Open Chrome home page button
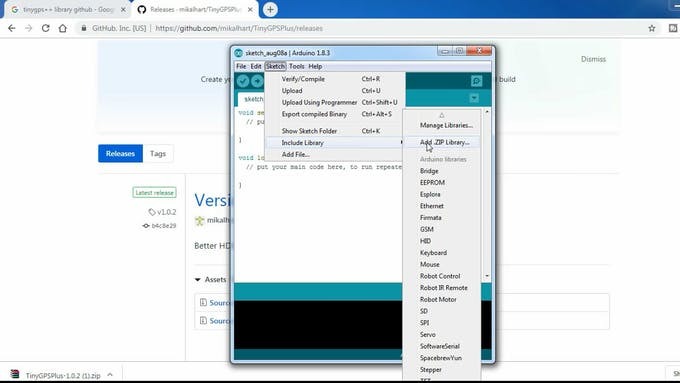The height and width of the screenshot is (383, 680). click(x=63, y=28)
